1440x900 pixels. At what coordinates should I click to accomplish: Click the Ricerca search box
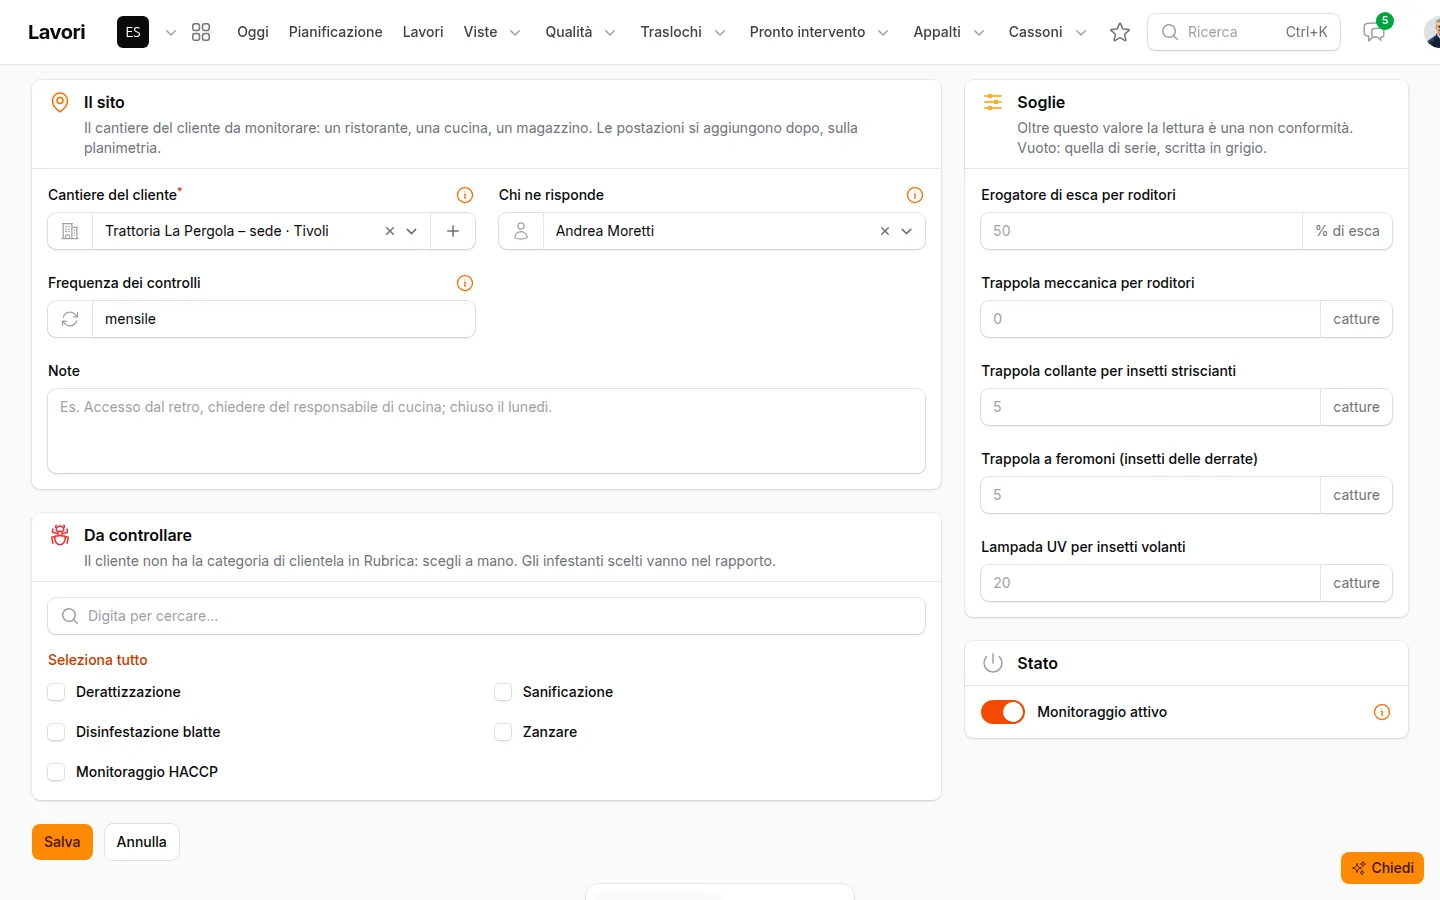coord(1244,32)
